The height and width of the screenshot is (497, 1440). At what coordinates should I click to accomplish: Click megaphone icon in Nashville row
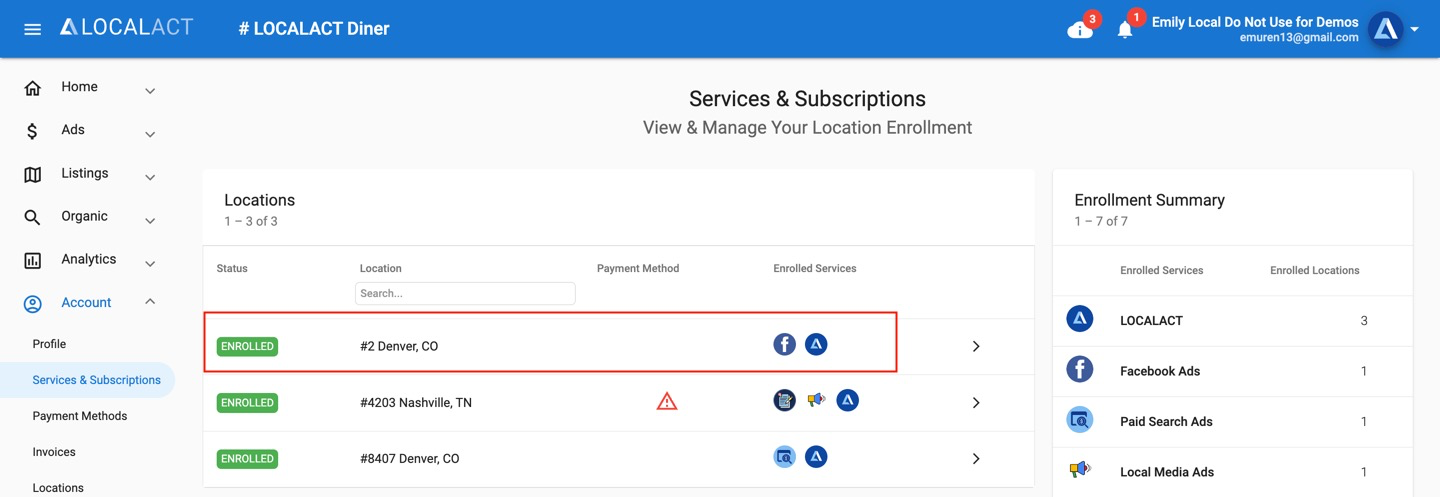(816, 400)
